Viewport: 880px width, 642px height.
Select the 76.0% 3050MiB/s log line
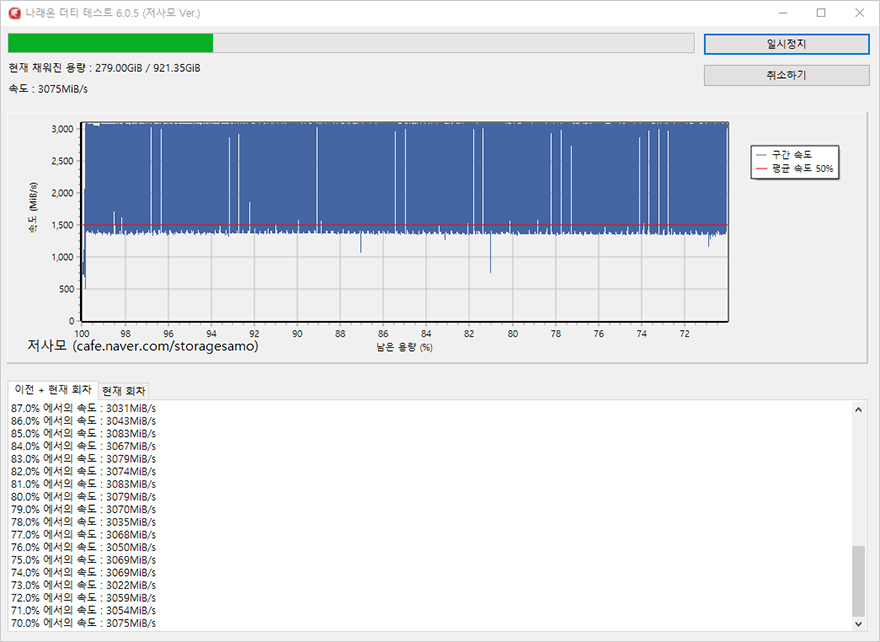click(x=83, y=547)
